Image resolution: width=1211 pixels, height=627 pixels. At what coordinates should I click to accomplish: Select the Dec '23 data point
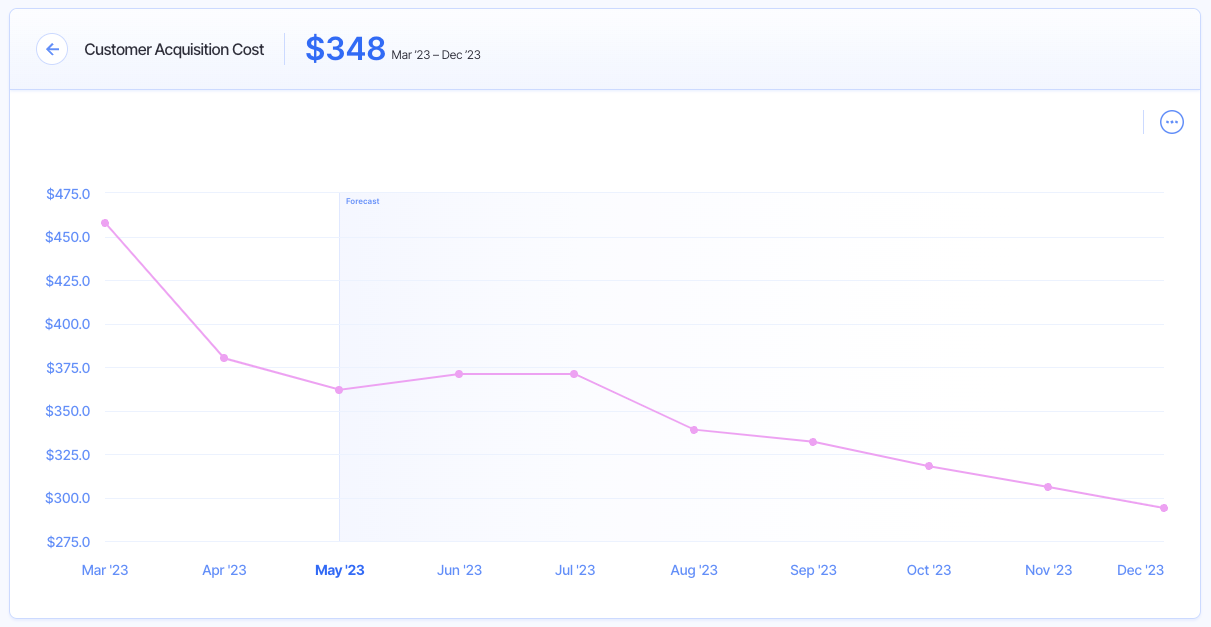(1163, 507)
